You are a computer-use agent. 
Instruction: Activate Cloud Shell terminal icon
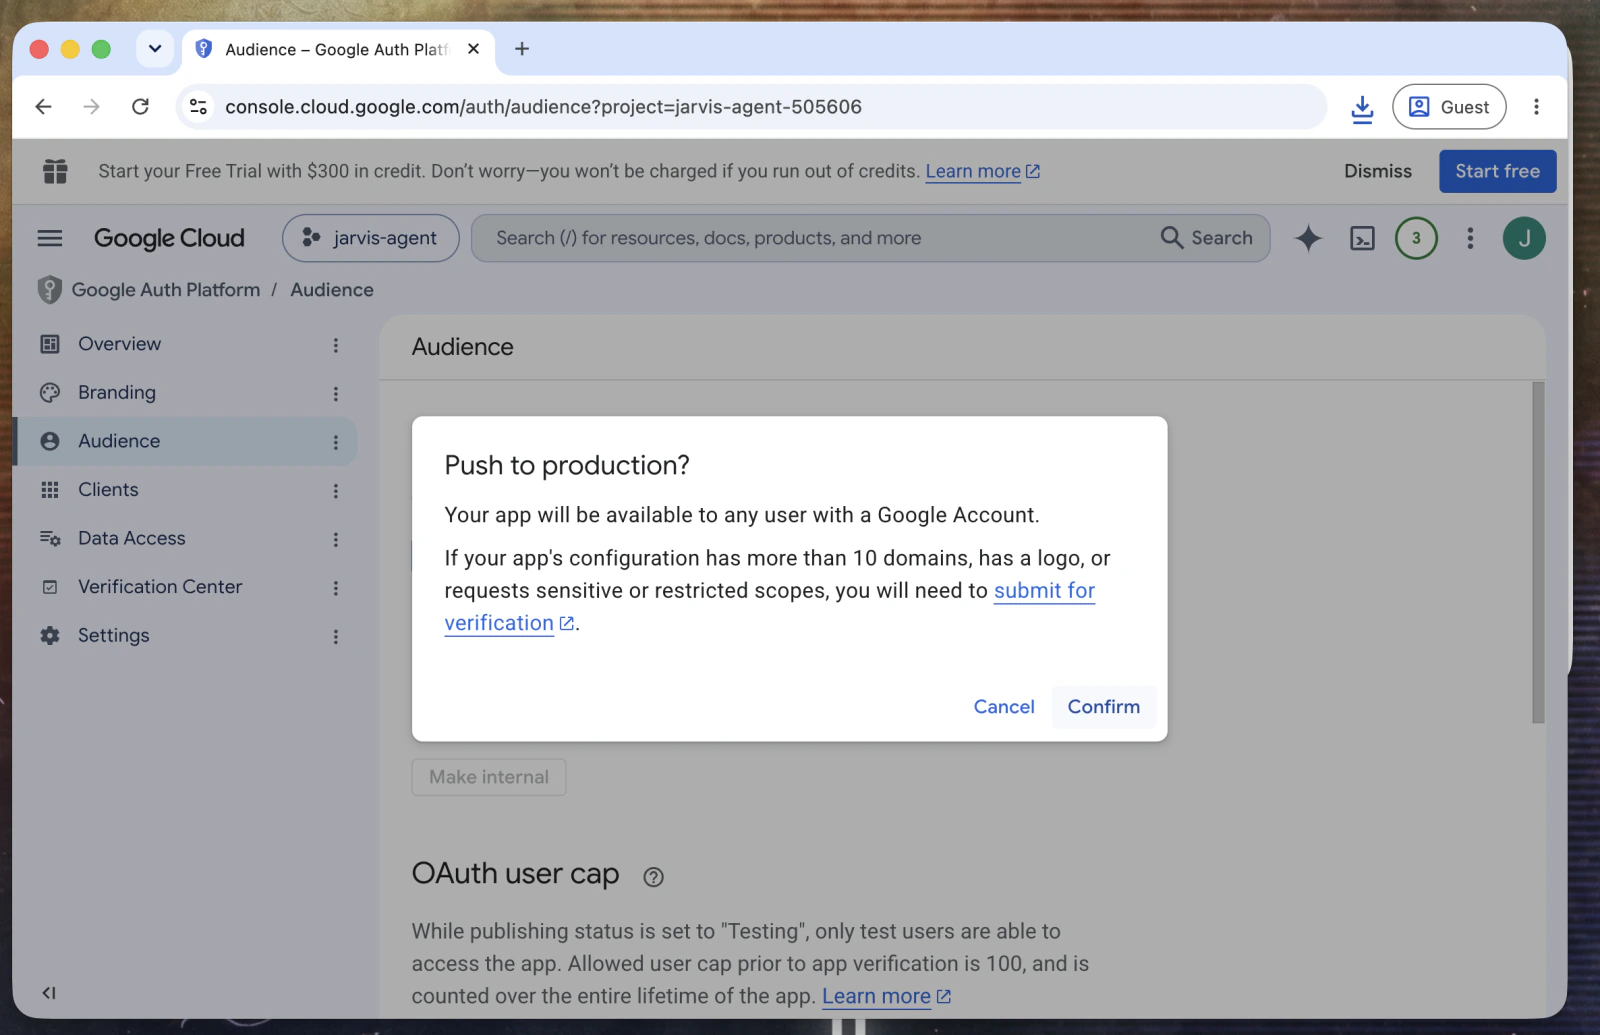[x=1362, y=238]
